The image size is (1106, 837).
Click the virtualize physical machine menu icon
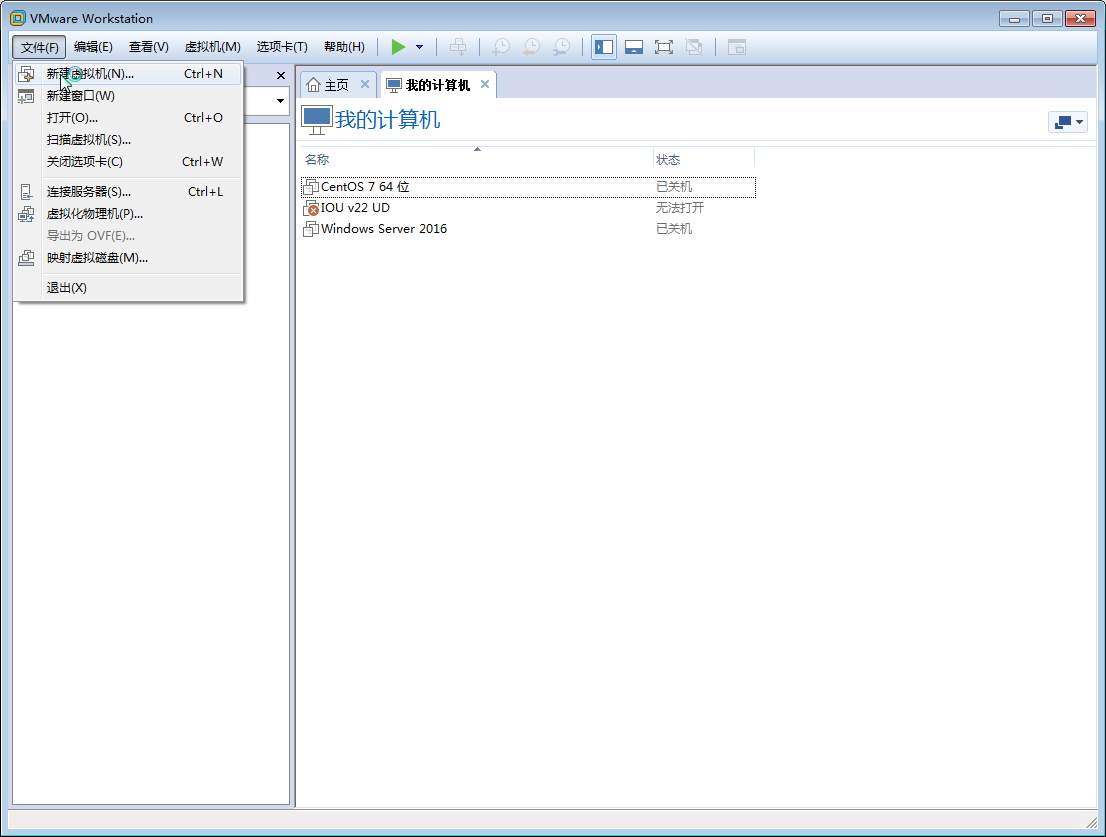[x=26, y=214]
